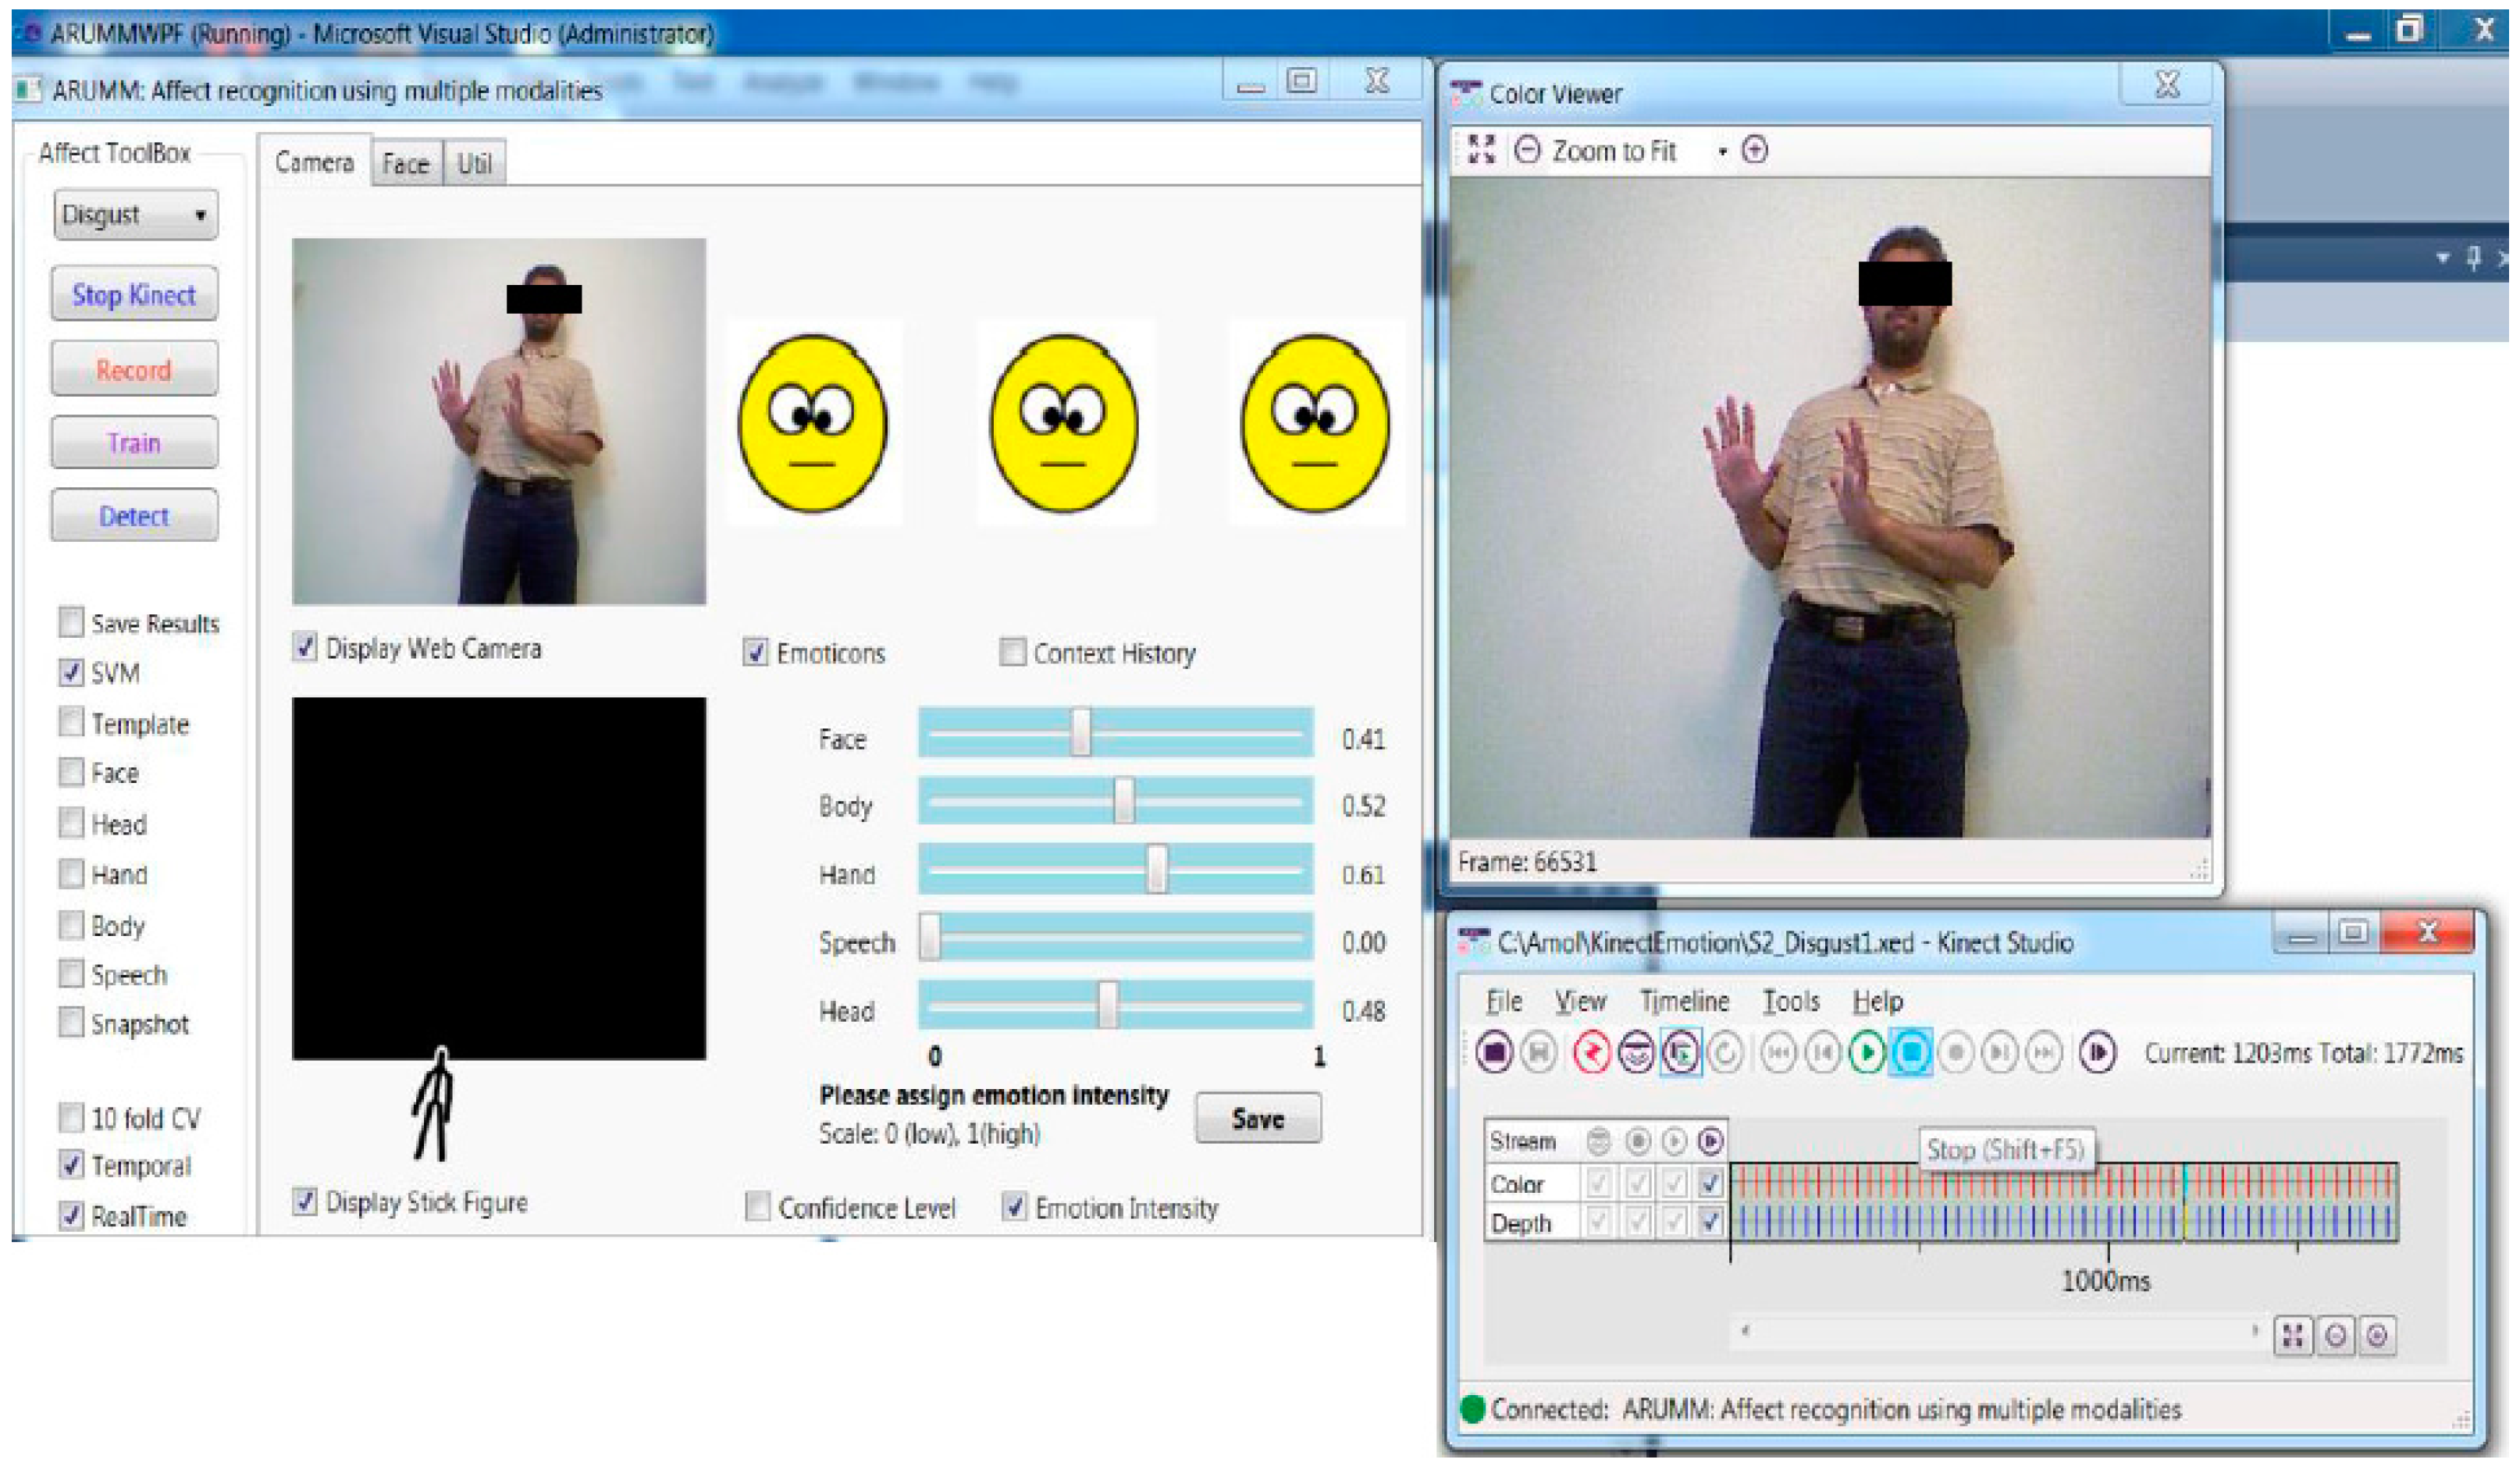Open the Tools menu in Kinect Studio
The image size is (2520, 1470).
(1790, 1001)
